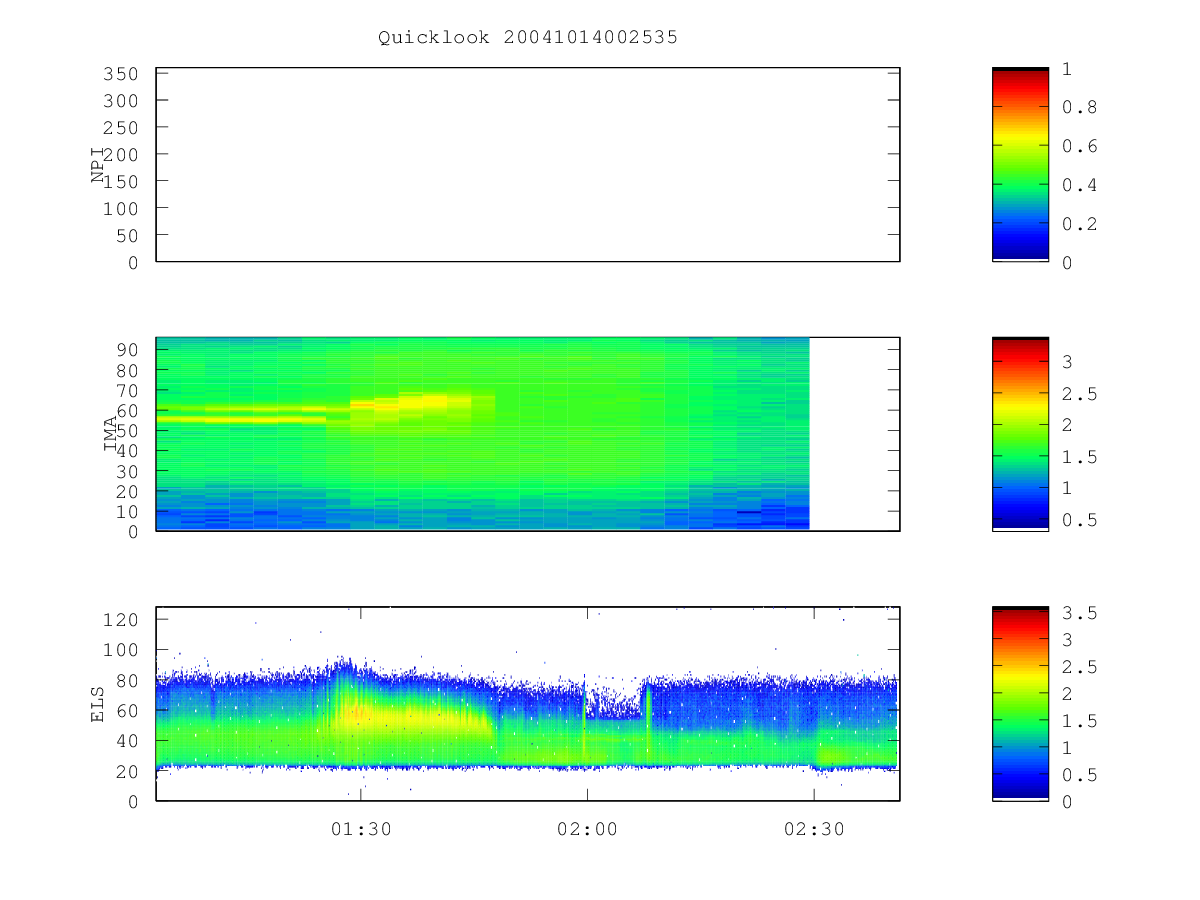The height and width of the screenshot is (900, 1200).
Task: Click the 2.5 label on IMA colorbar
Action: pos(1080,394)
